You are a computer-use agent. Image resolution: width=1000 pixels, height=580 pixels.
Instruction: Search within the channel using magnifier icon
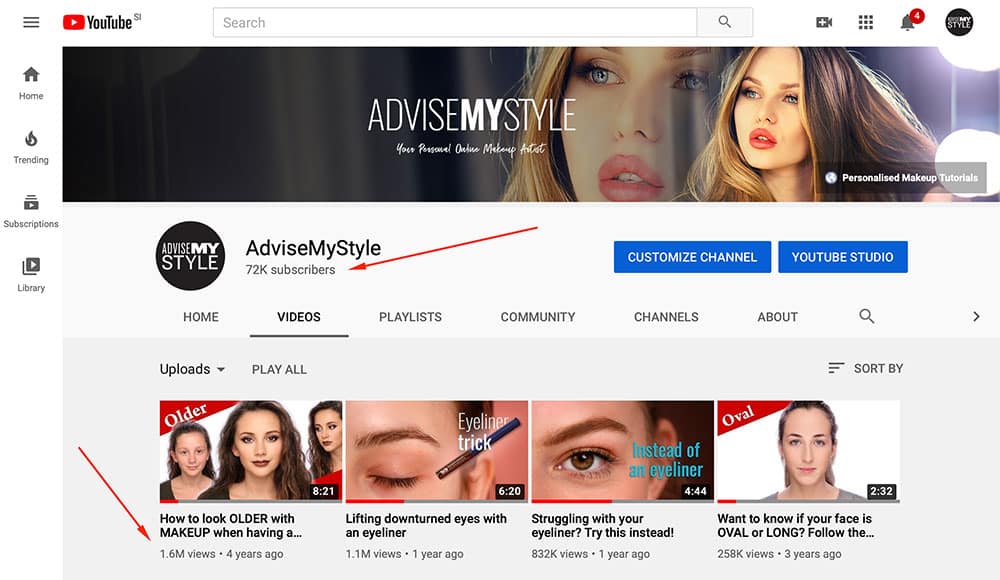[866, 316]
